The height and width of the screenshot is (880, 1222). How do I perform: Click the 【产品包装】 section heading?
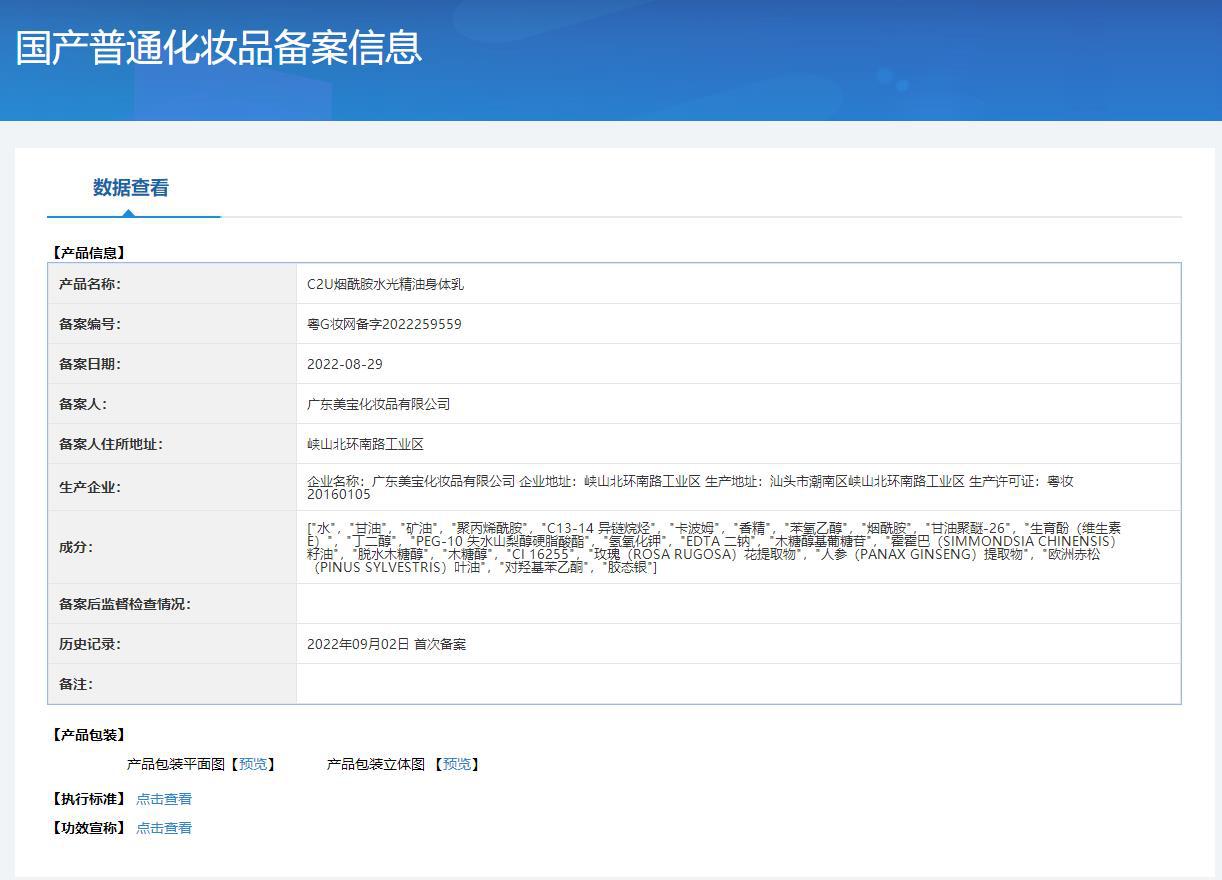[x=88, y=735]
